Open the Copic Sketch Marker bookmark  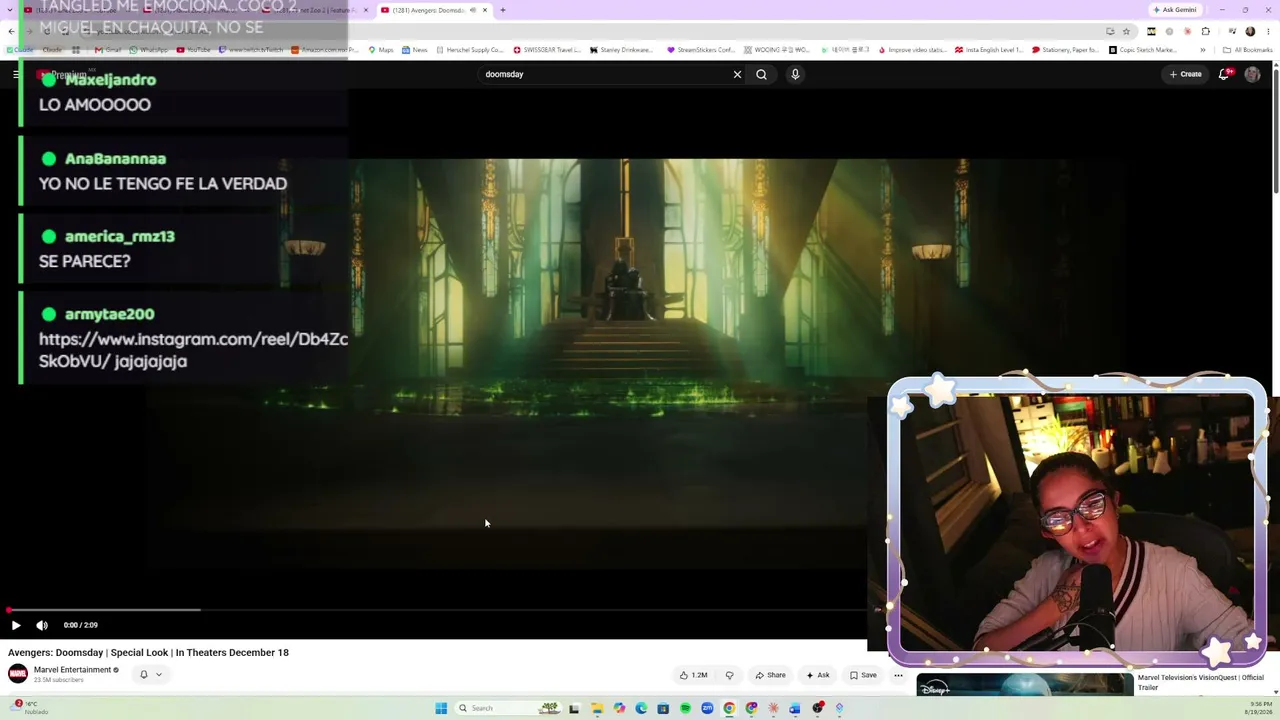1141,50
